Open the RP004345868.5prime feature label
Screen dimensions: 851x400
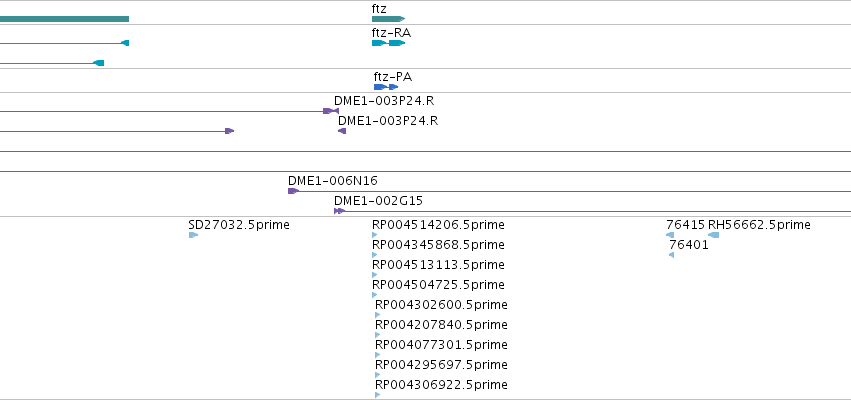(439, 245)
